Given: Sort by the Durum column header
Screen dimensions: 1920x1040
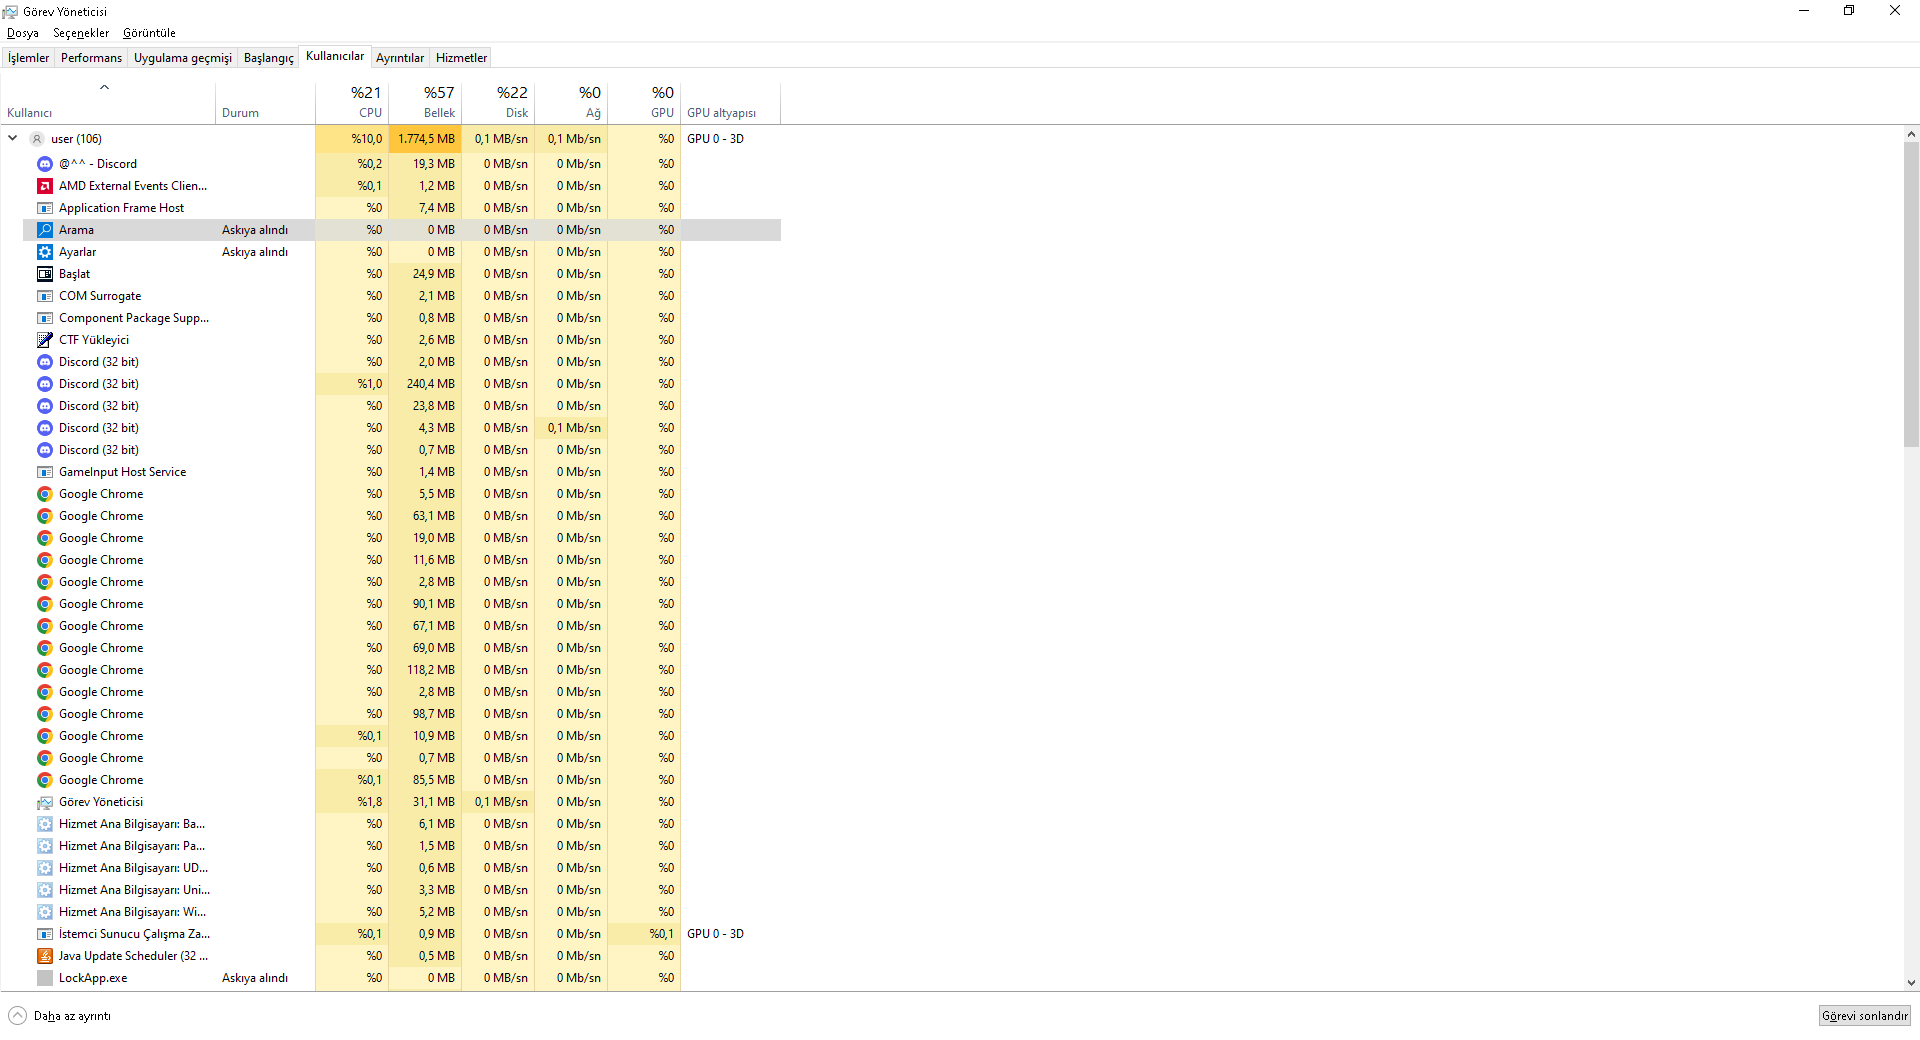Looking at the screenshot, I should coord(265,103).
